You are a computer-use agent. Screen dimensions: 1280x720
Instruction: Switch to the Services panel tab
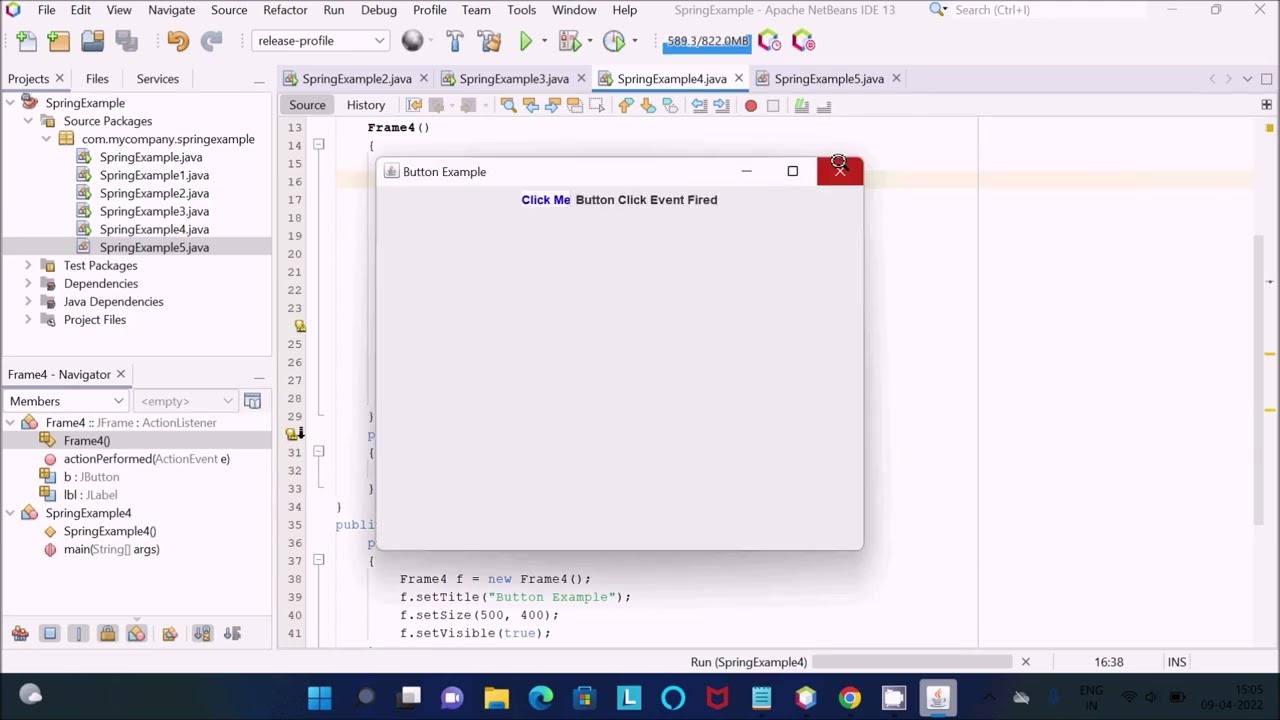158,79
